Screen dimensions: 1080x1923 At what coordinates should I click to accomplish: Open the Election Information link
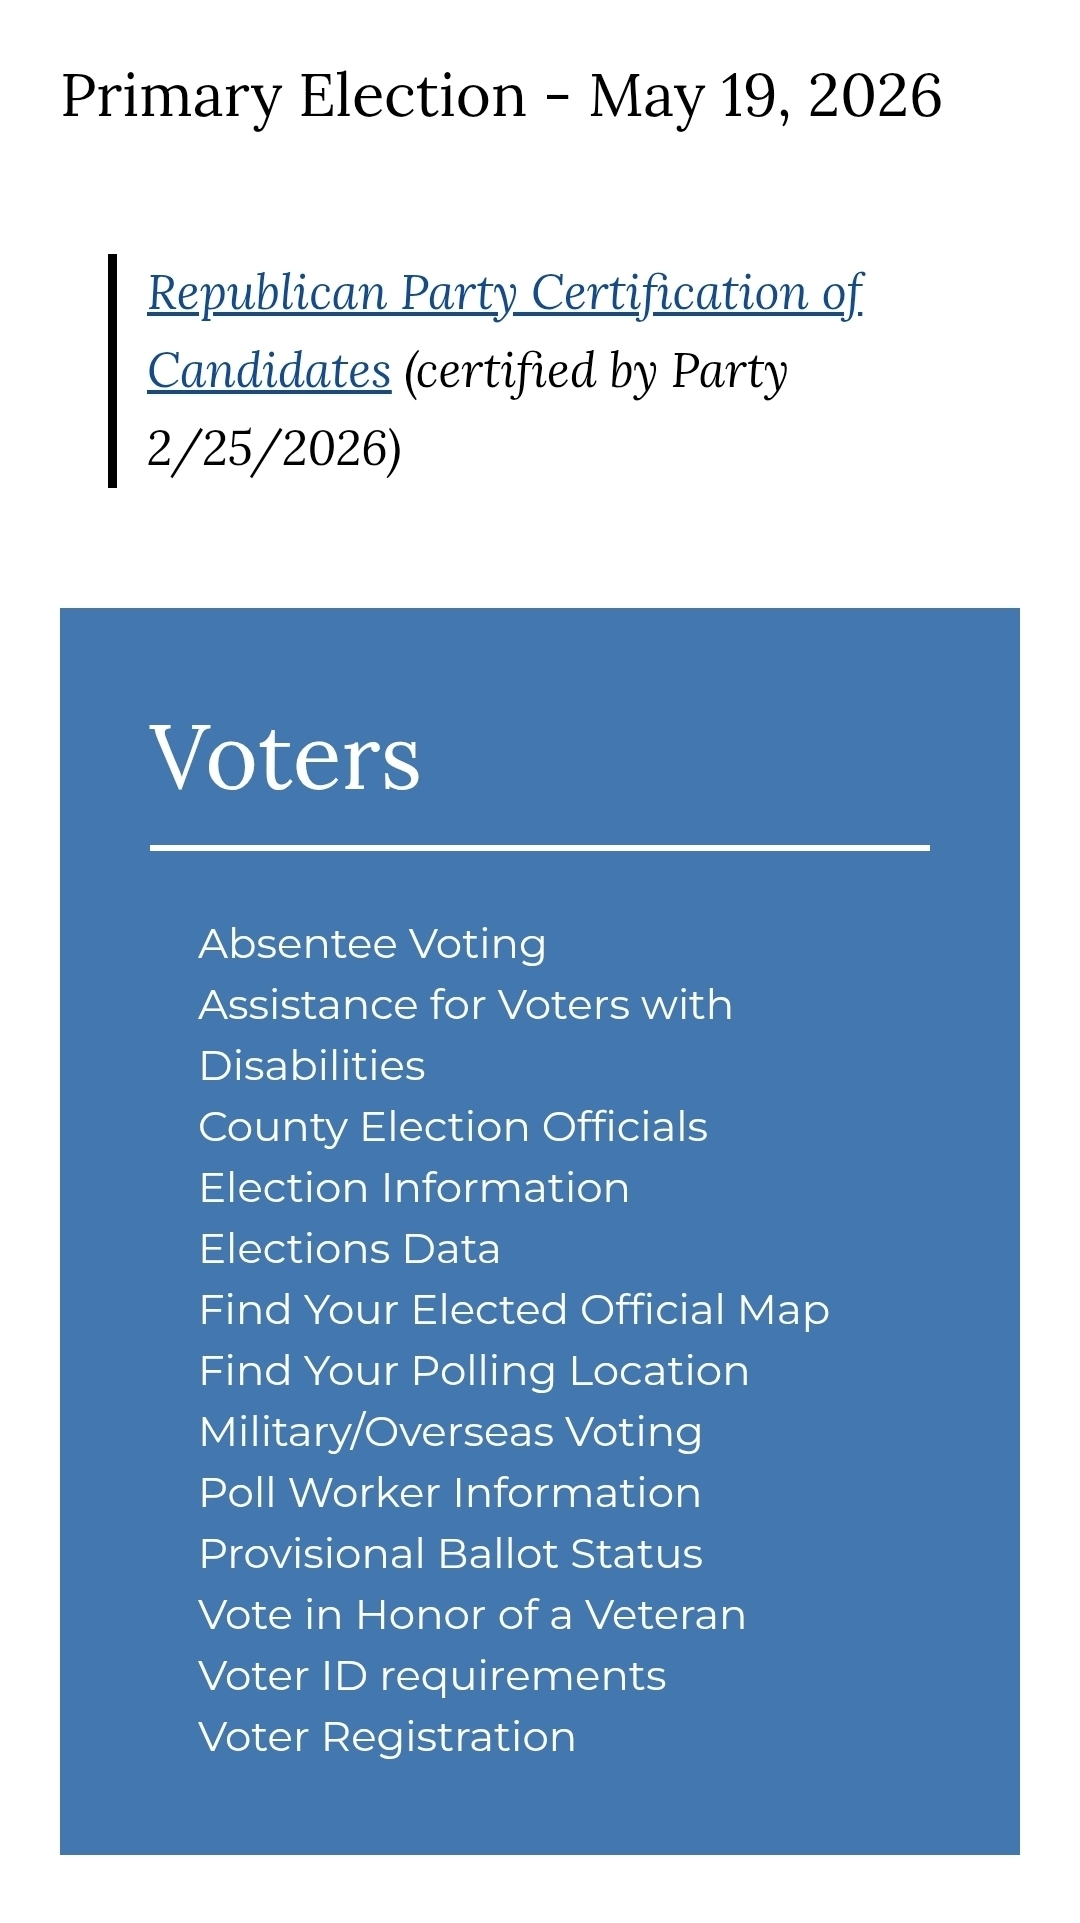pos(414,1188)
